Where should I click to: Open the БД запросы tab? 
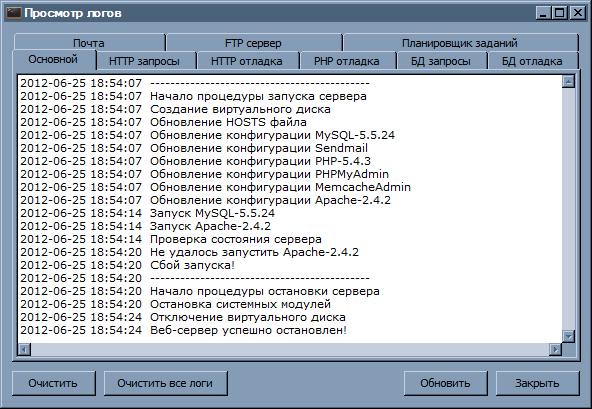click(441, 61)
